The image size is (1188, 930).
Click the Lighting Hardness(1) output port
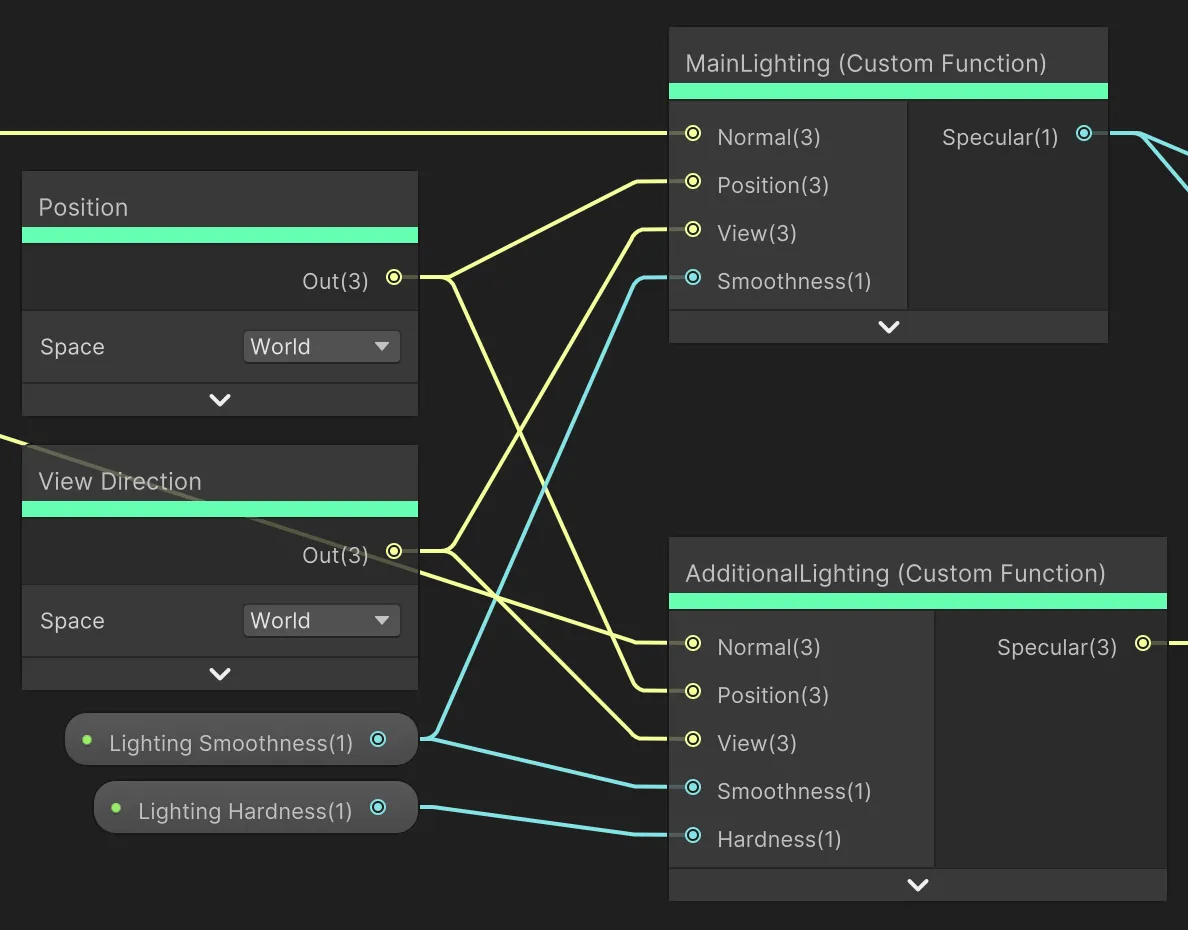378,807
